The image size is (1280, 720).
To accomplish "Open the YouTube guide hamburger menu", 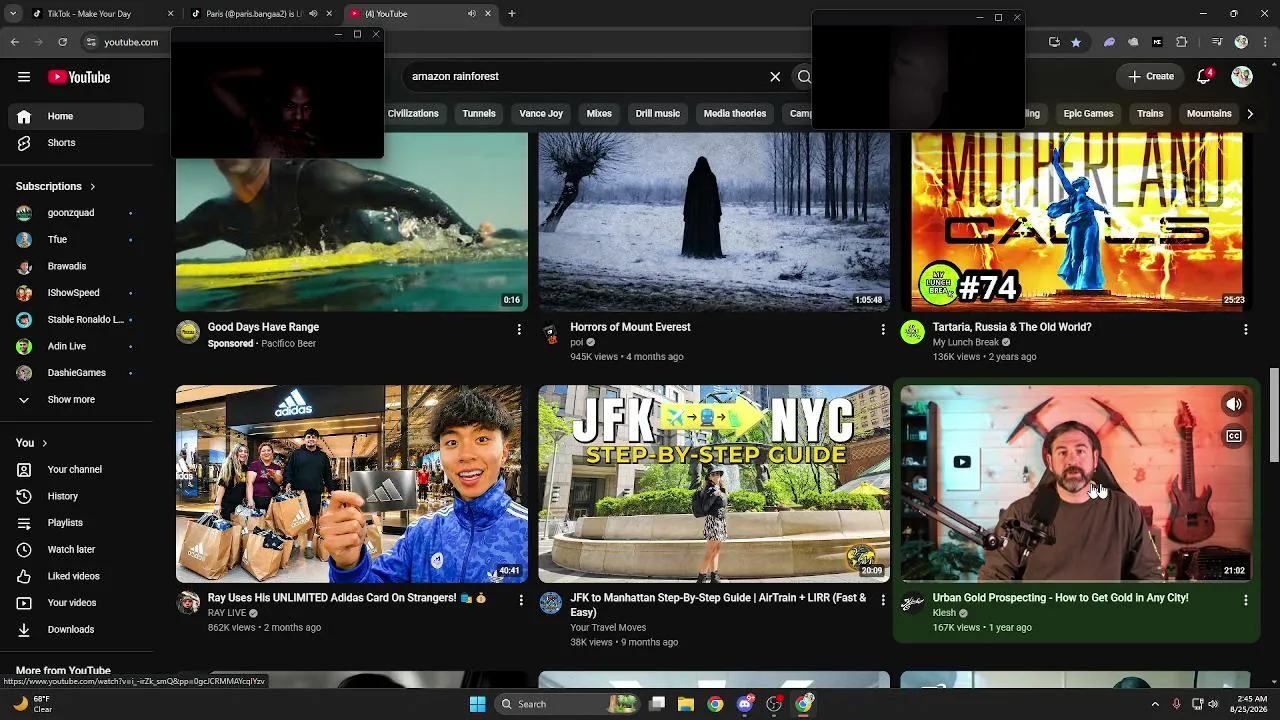I will pyautogui.click(x=24, y=77).
